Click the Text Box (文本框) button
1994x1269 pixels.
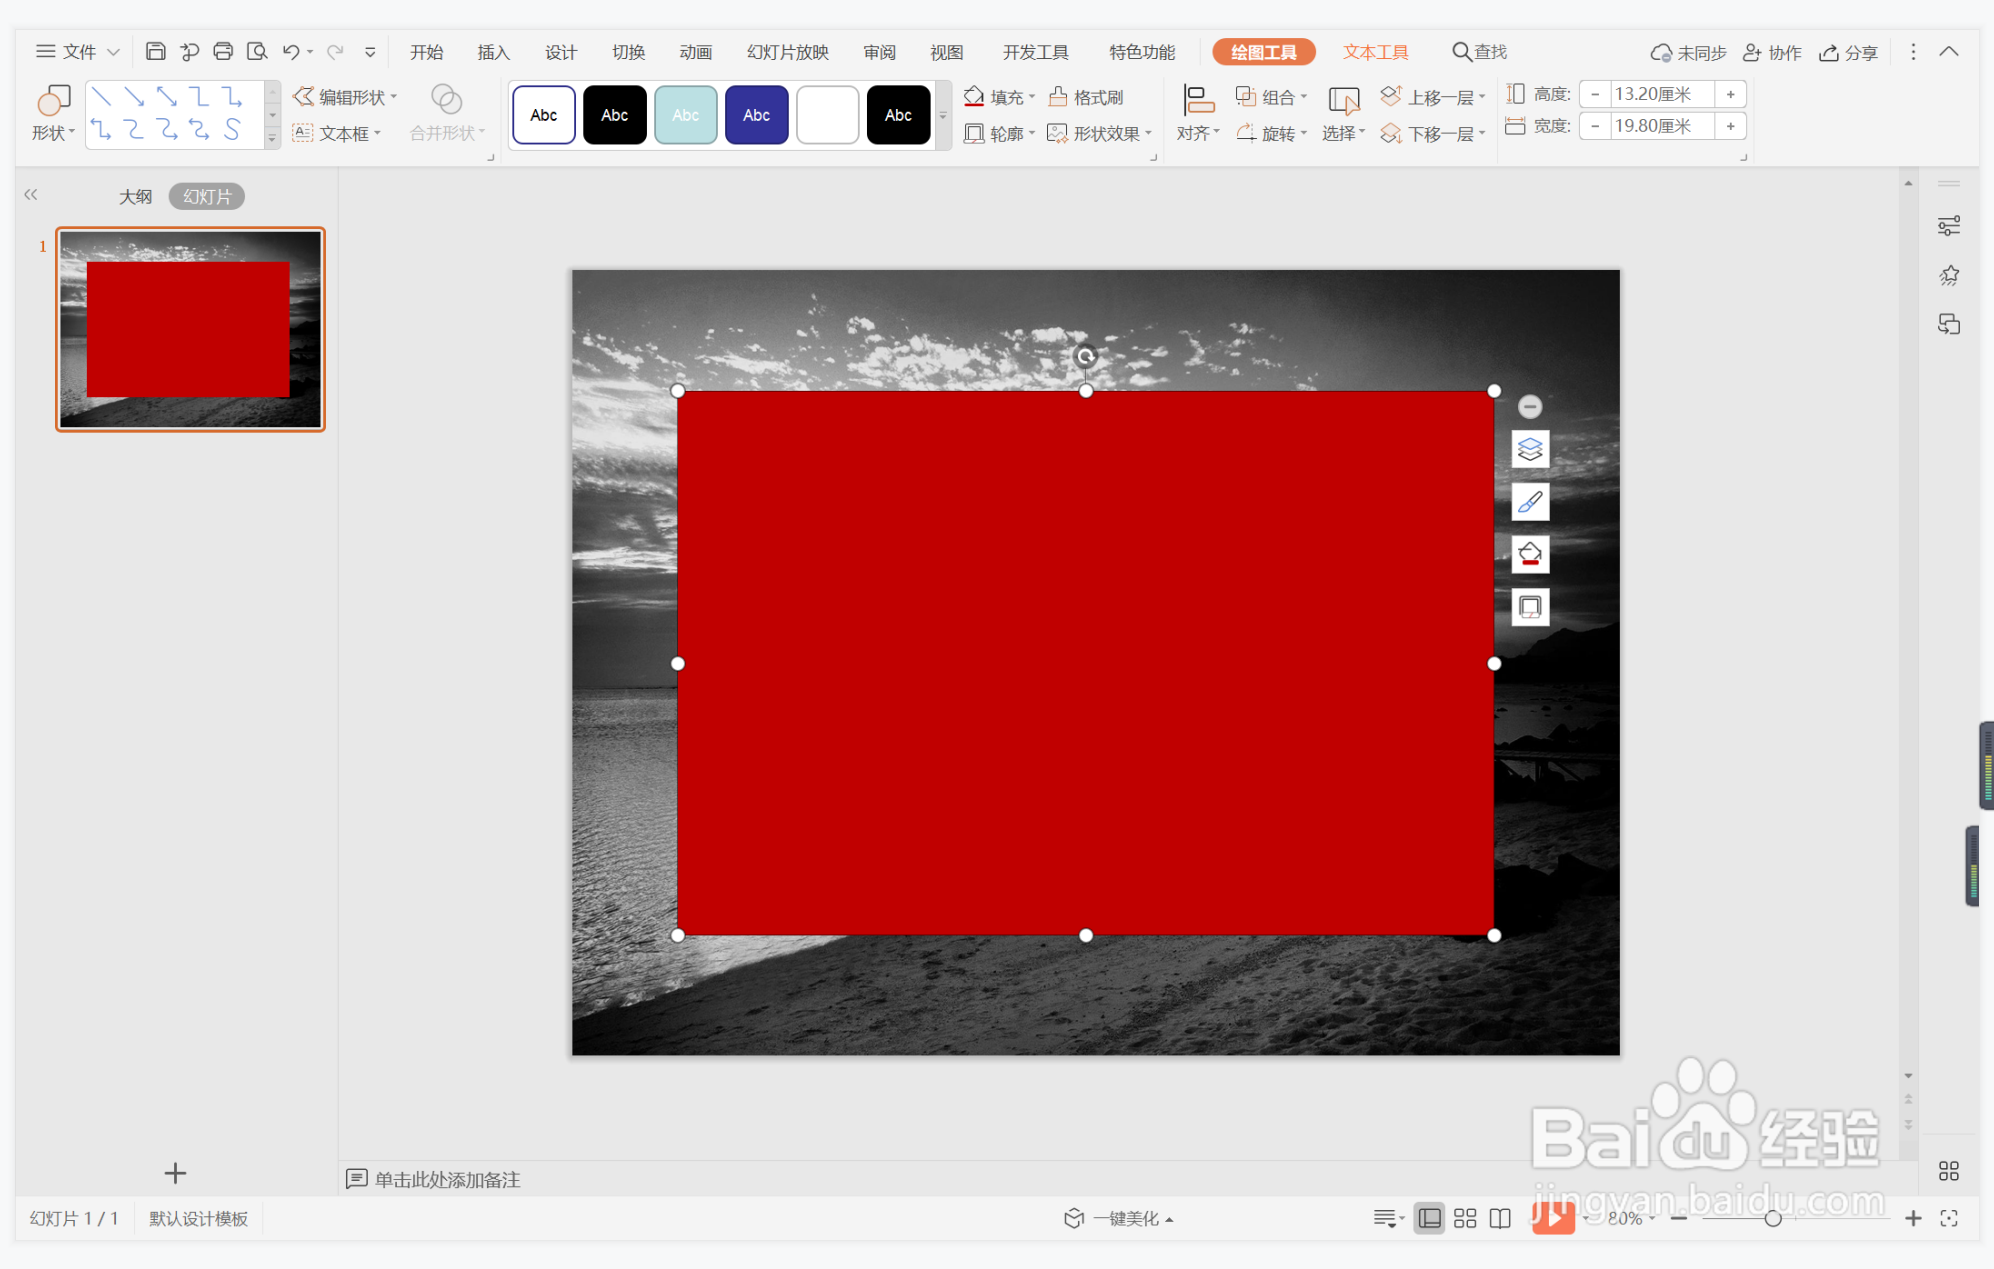point(337,133)
